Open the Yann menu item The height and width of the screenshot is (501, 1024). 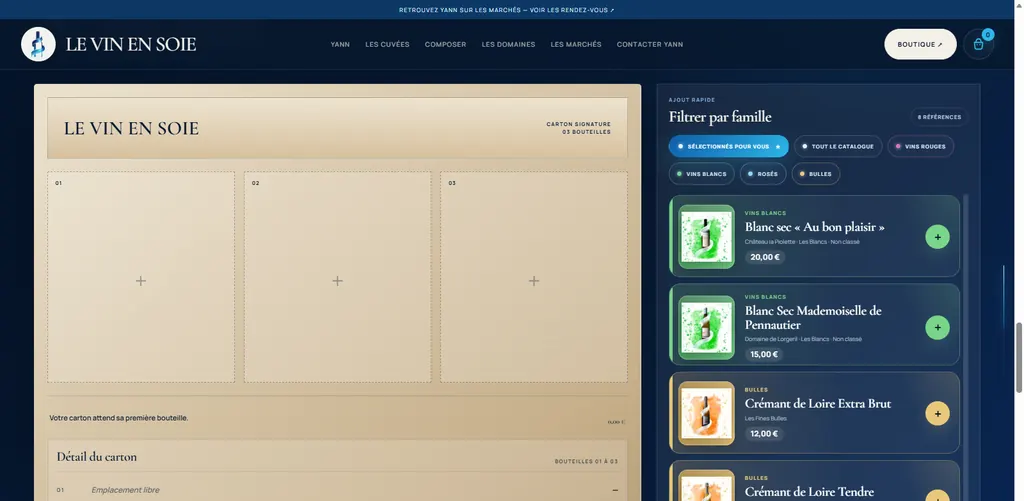(x=340, y=44)
